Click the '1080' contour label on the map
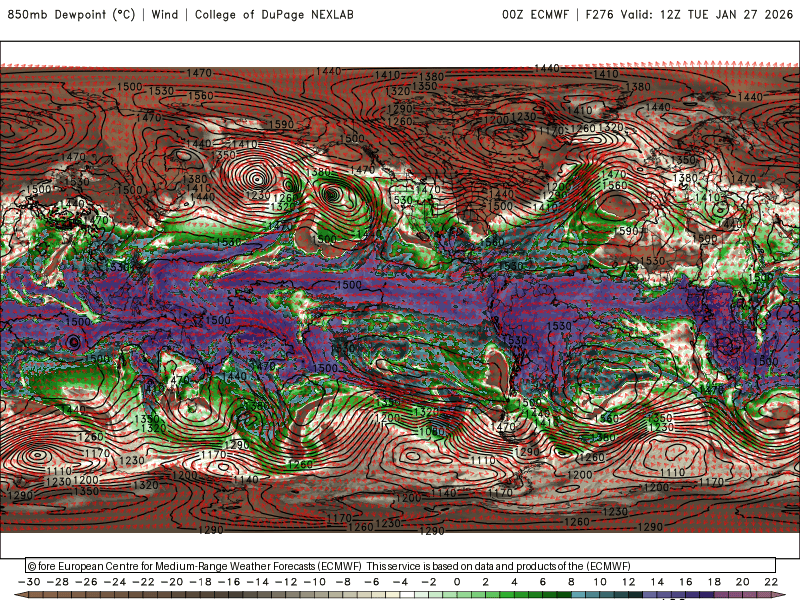This screenshot has width=800, height=600. 432,431
